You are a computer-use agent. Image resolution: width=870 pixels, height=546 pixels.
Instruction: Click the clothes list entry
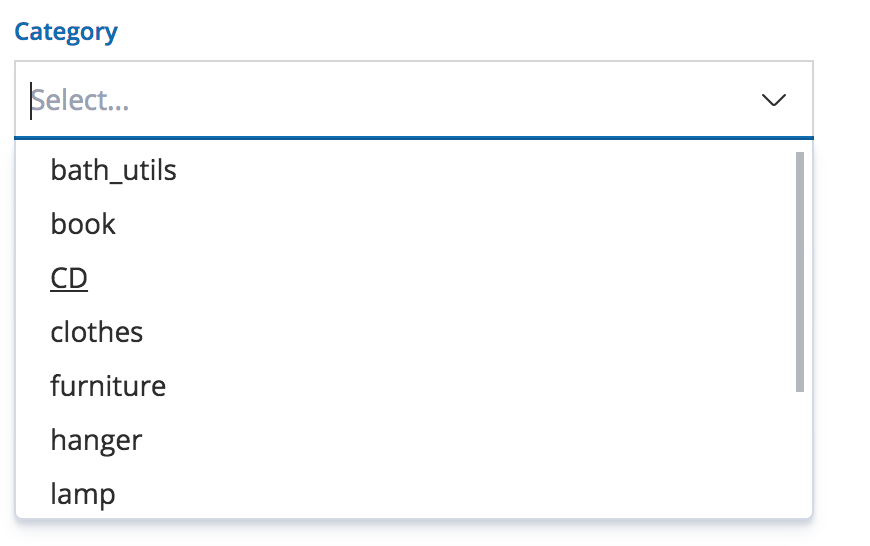tap(97, 332)
